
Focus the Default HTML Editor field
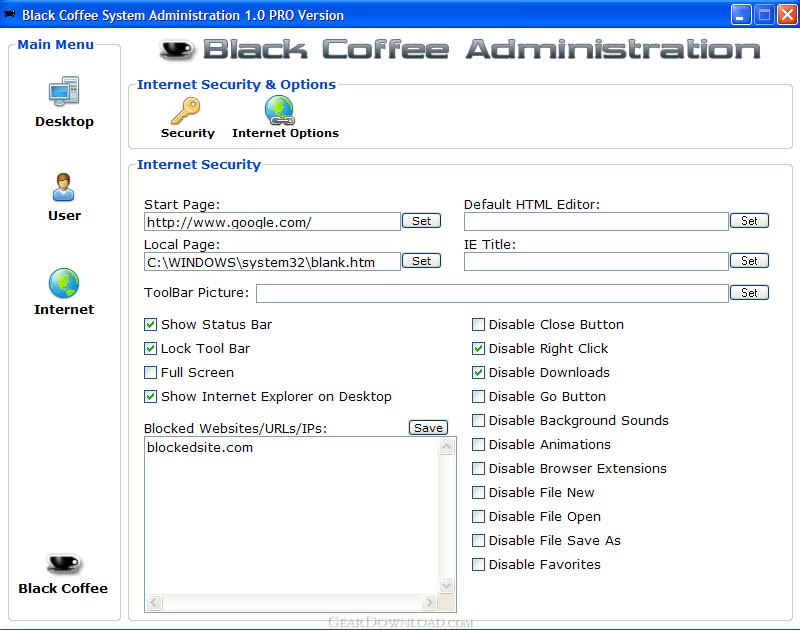coord(596,222)
